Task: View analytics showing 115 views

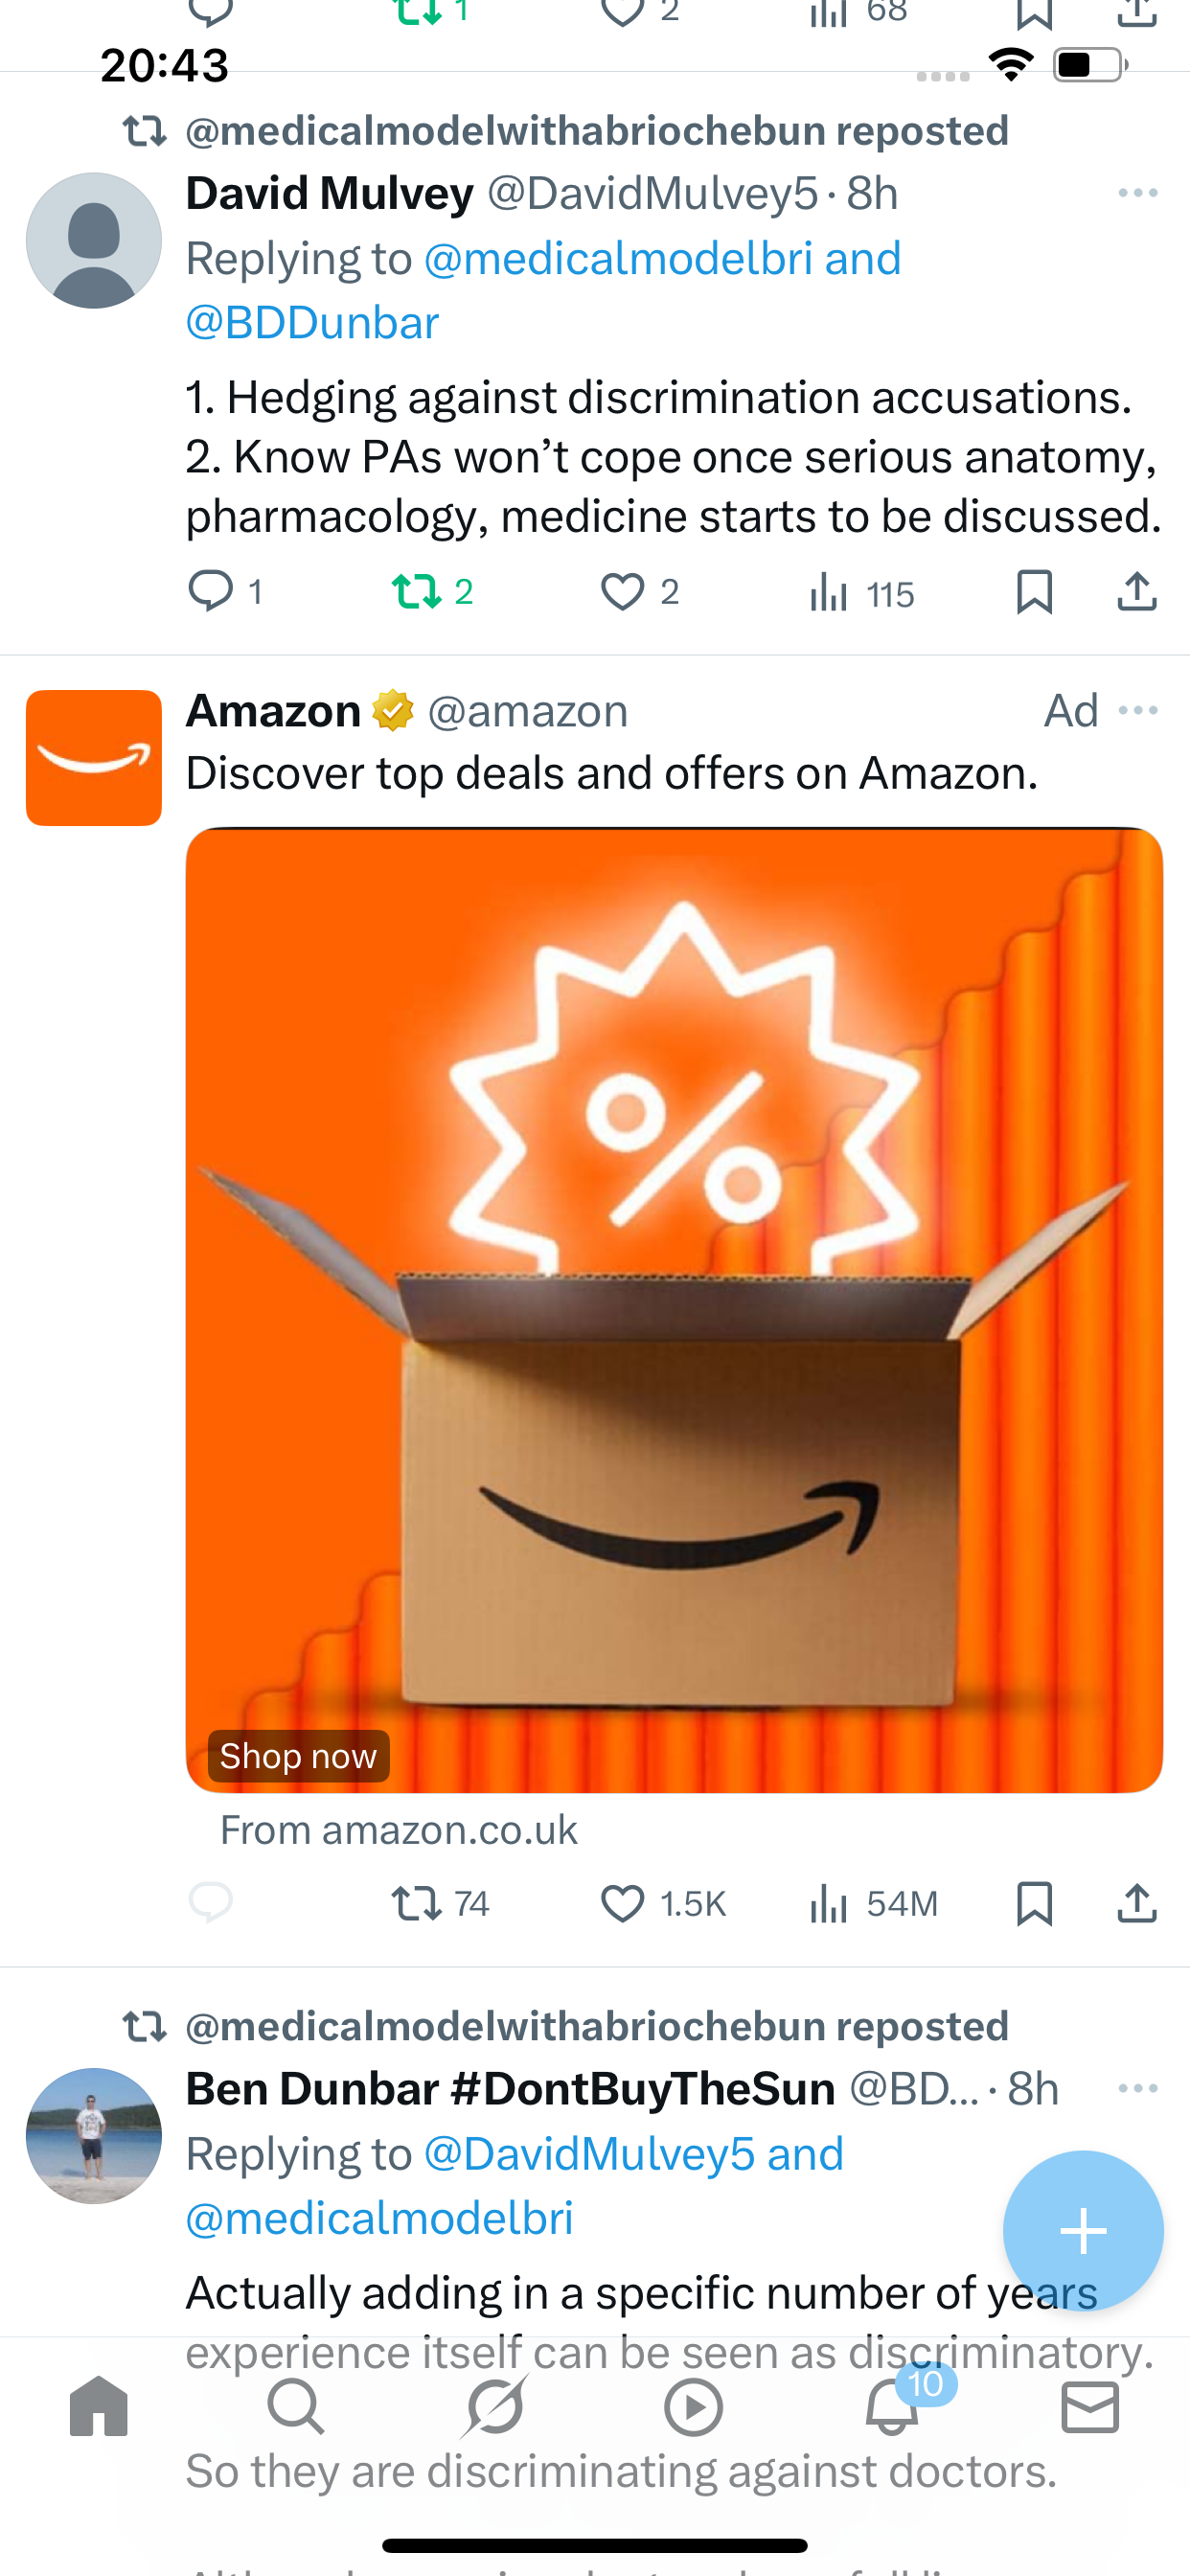Action: pyautogui.click(x=861, y=593)
